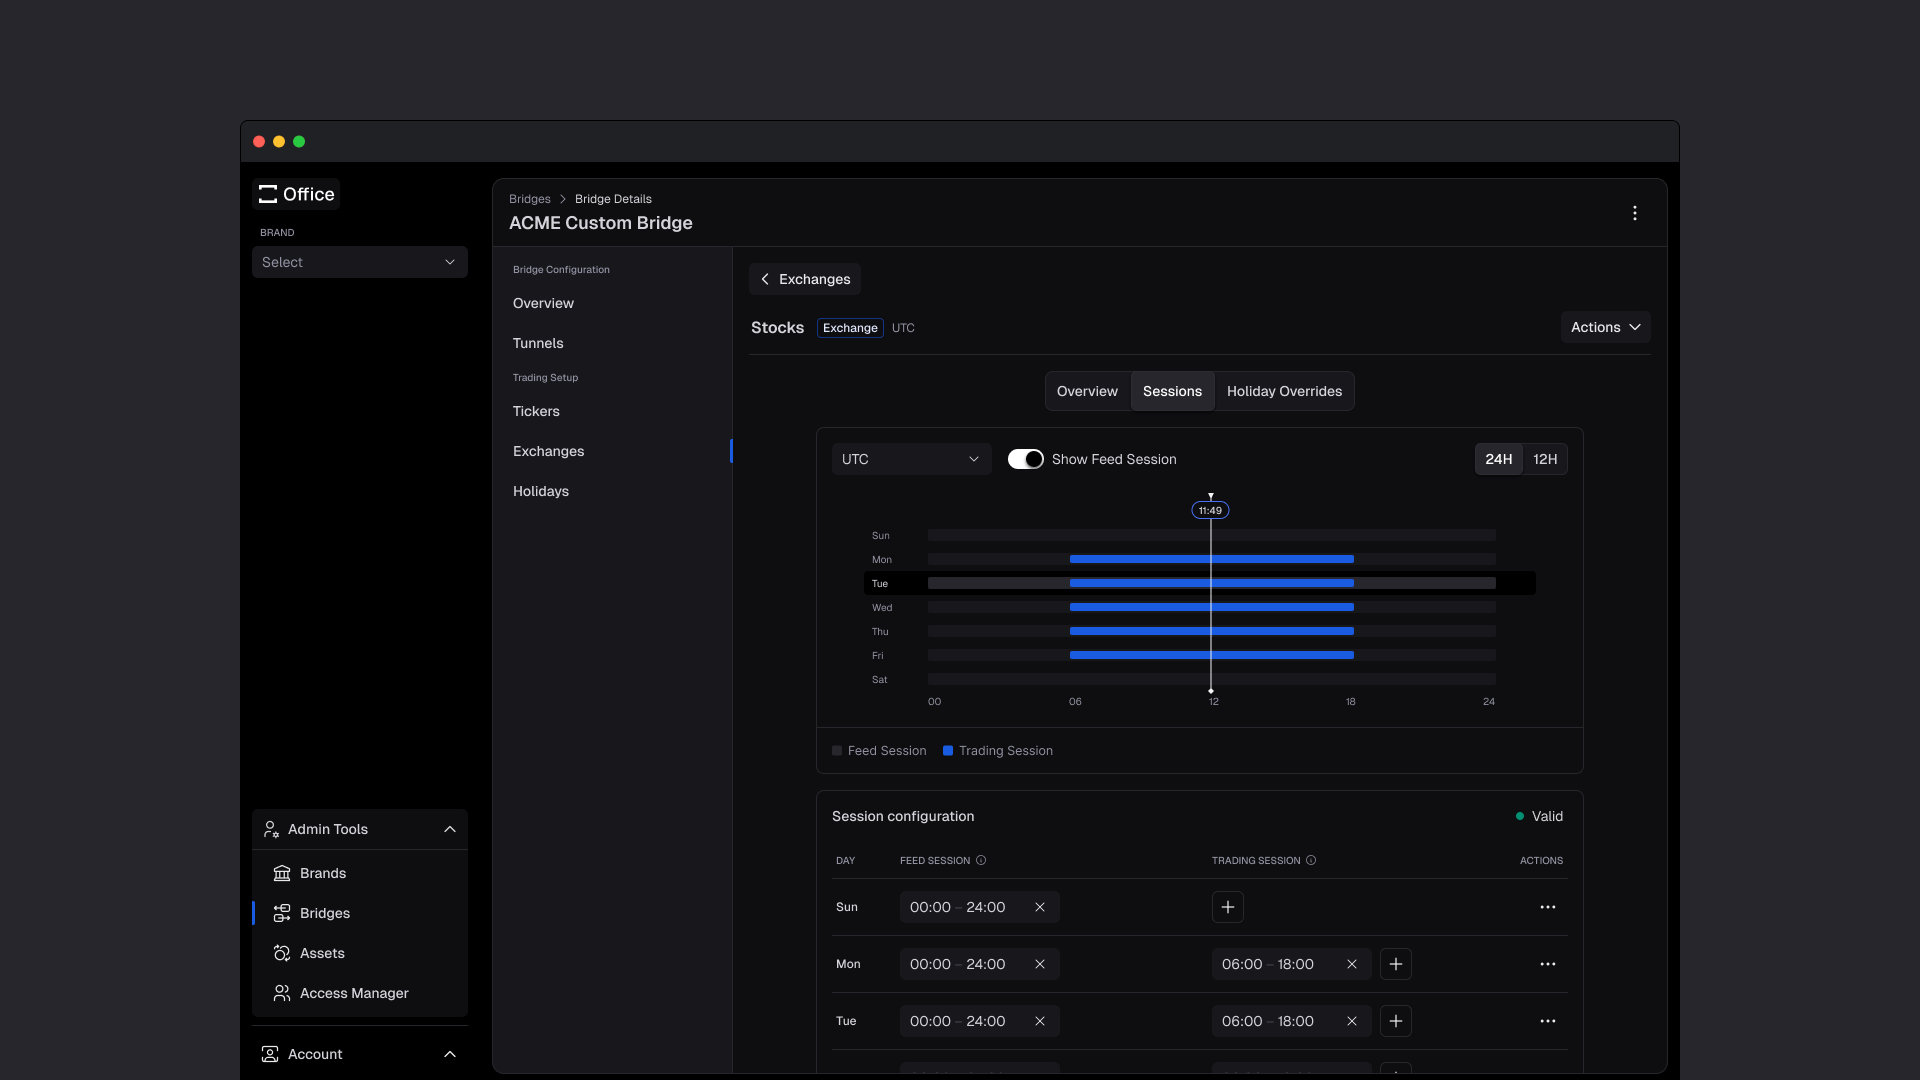Viewport: 1920px width, 1080px height.
Task: Collapse the Admin Tools section chevron
Action: 450,829
